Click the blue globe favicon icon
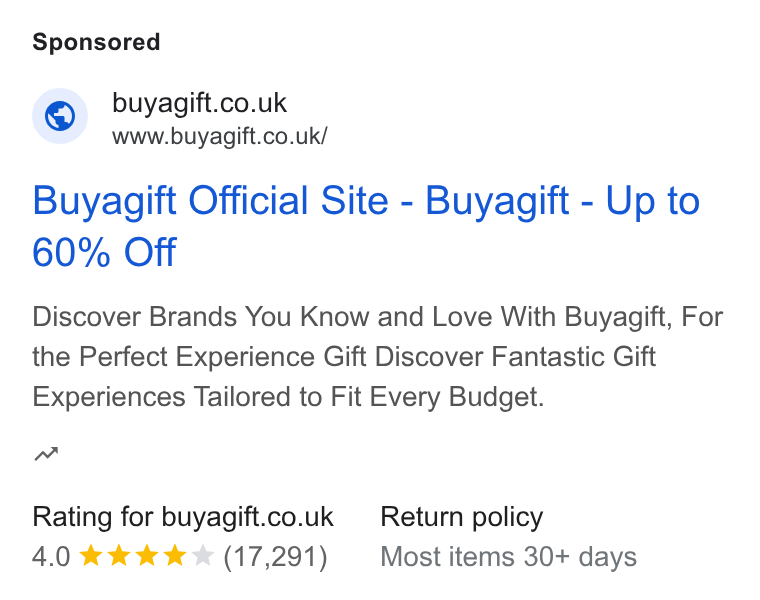The width and height of the screenshot is (760, 600). coord(60,116)
